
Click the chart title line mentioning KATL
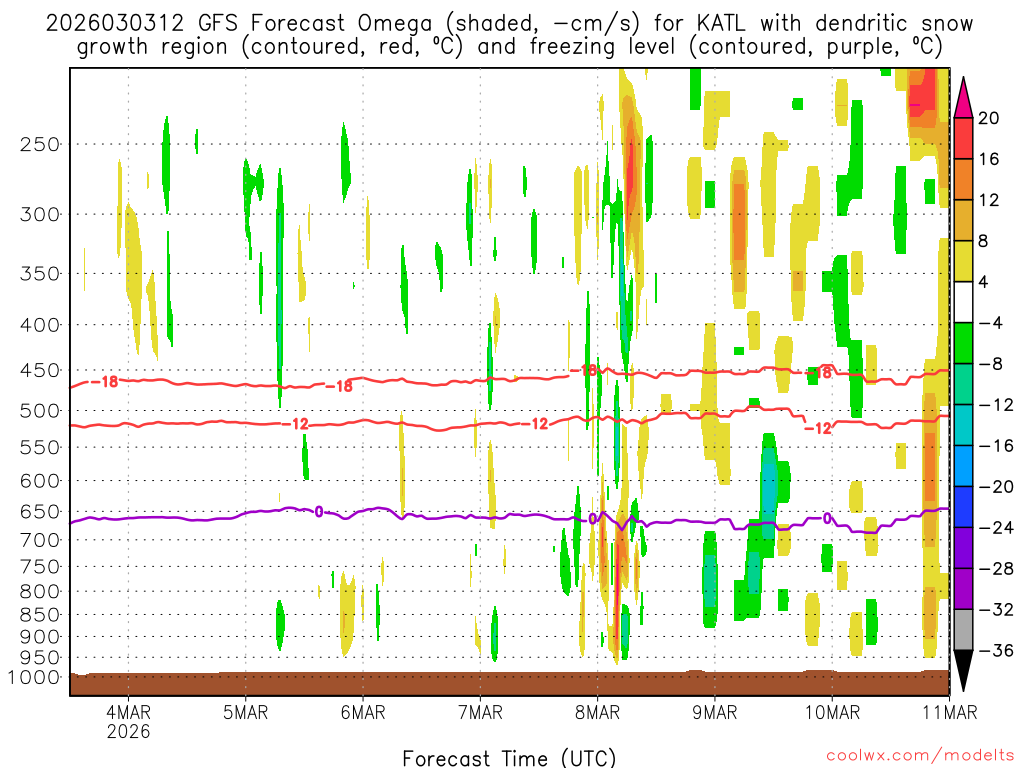tap(509, 24)
